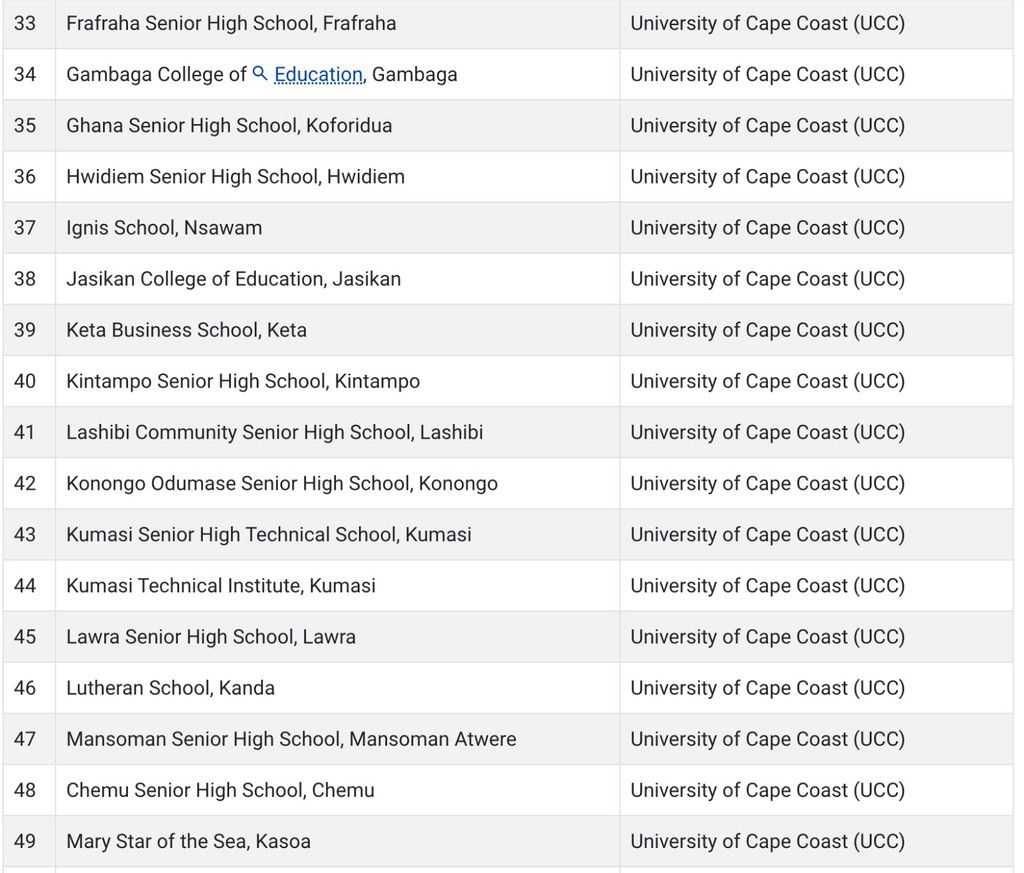Click the Kumasi Technical Institute entry
This screenshot has width=1024, height=873.
click(x=221, y=585)
